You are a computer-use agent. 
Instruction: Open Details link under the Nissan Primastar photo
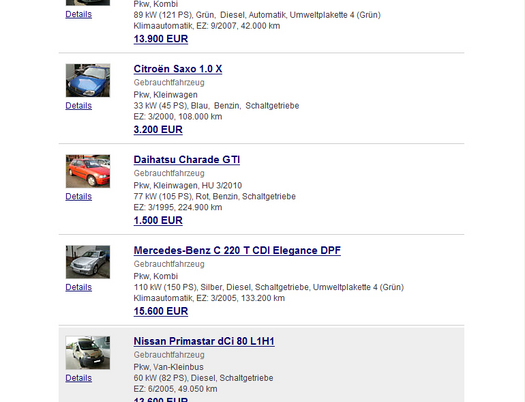(x=78, y=378)
